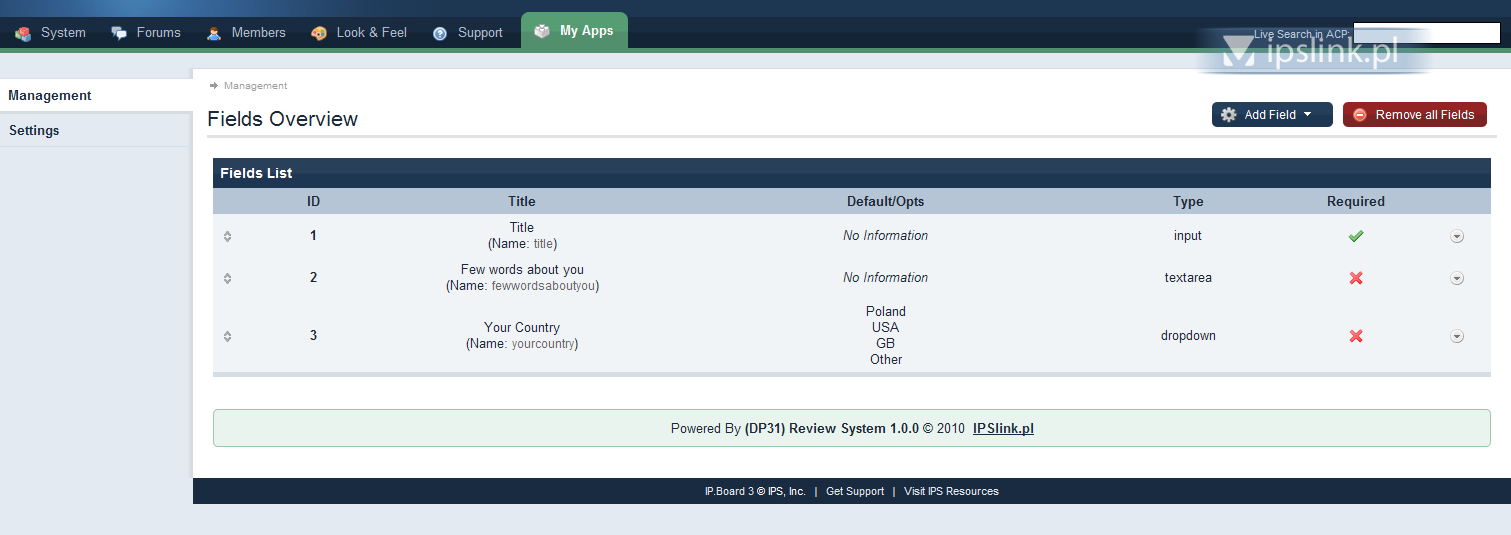The width and height of the screenshot is (1511, 535).
Task: Click the gear icon on Add Field
Action: tap(1229, 115)
